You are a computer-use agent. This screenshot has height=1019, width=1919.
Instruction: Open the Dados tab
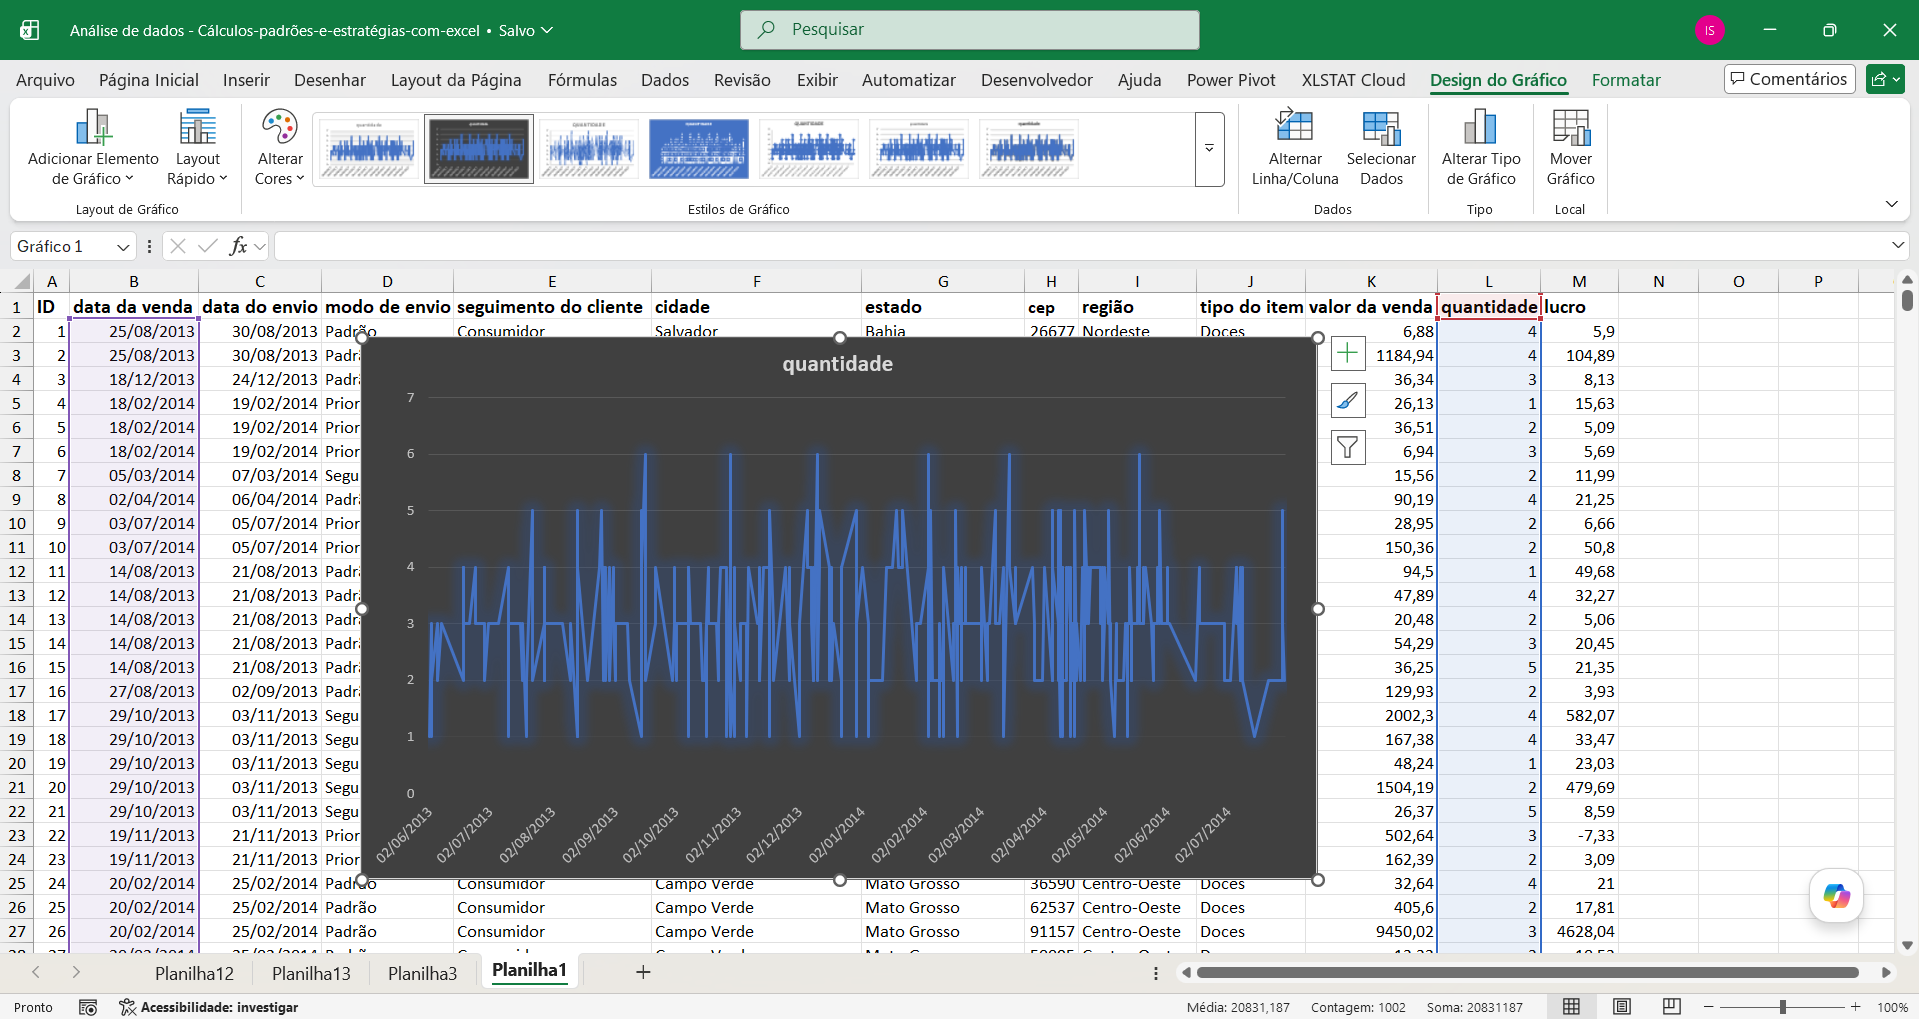(665, 80)
